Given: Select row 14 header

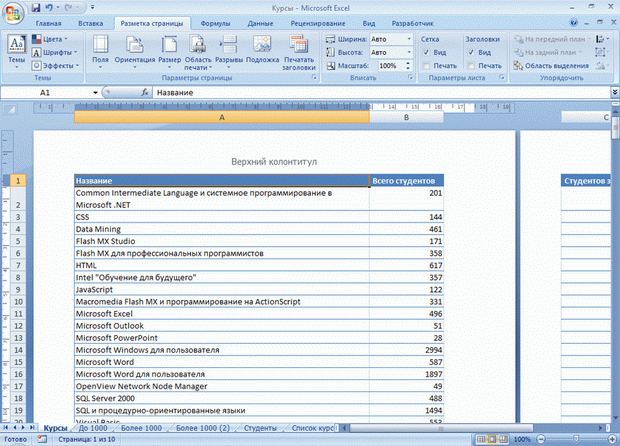Looking at the screenshot, I should 18,350.
